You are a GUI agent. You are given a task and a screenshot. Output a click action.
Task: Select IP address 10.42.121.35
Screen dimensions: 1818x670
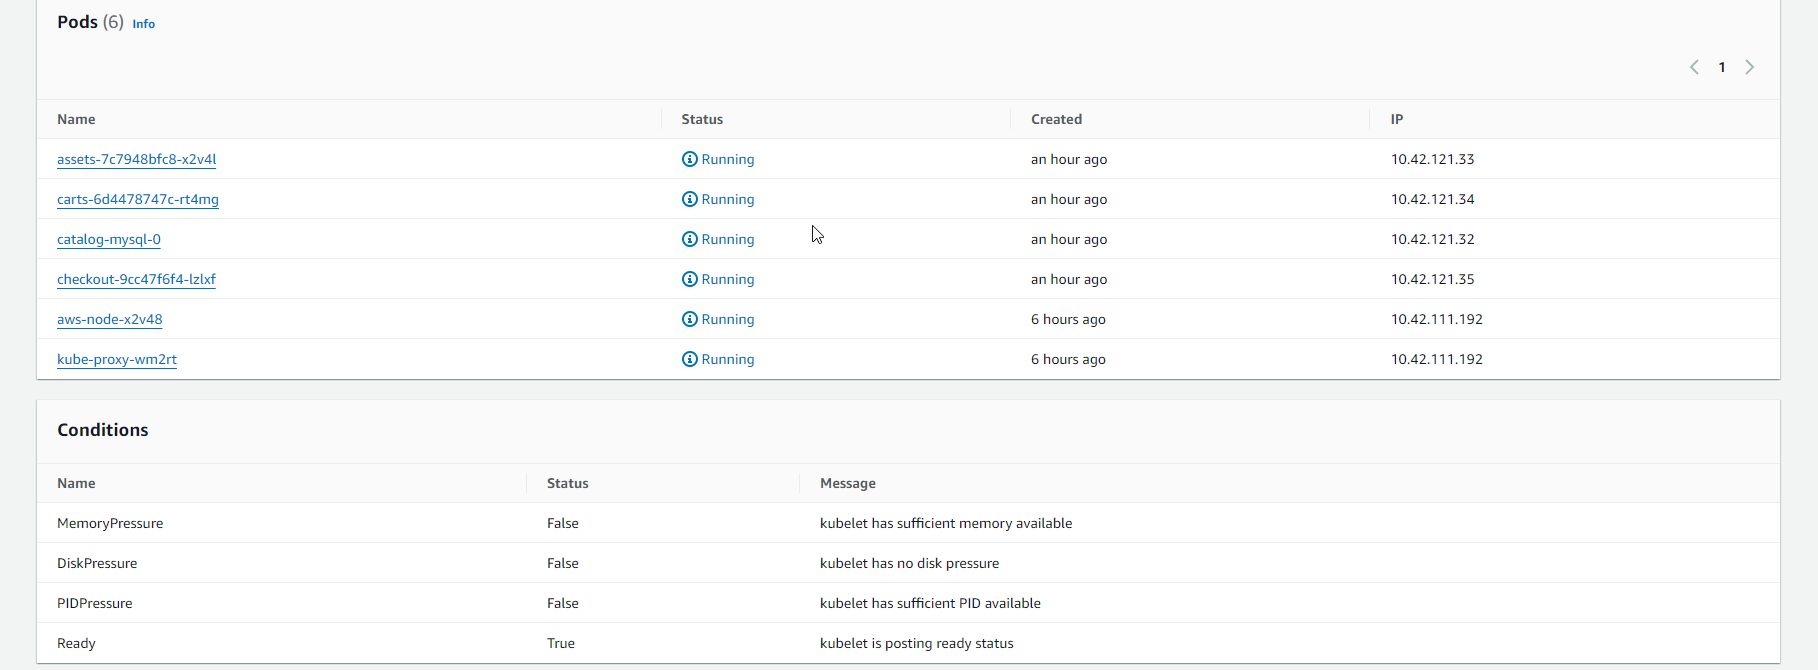(x=1432, y=279)
